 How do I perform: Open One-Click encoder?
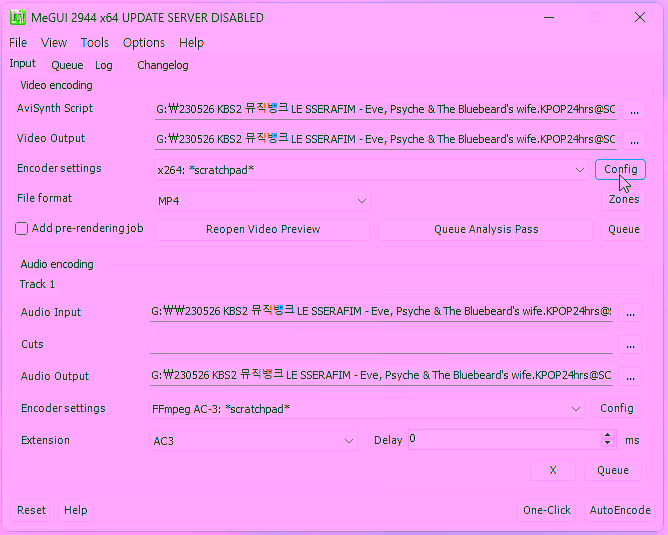(x=547, y=510)
